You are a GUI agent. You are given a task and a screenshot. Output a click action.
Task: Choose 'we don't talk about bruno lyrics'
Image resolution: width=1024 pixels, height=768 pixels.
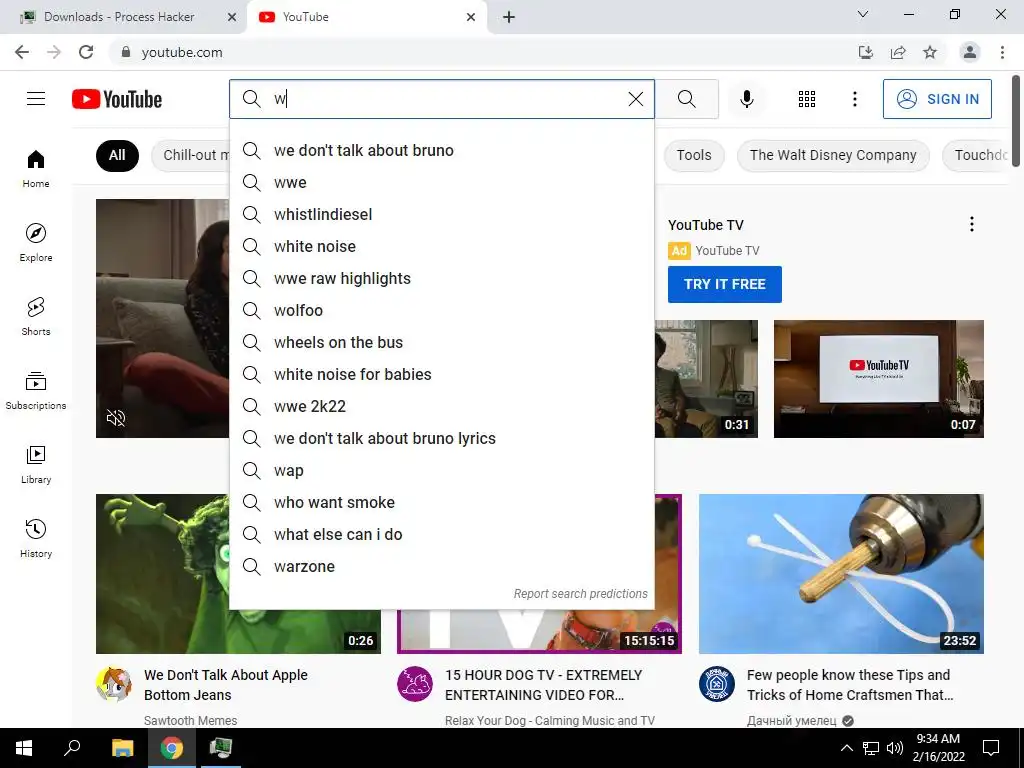441,438
